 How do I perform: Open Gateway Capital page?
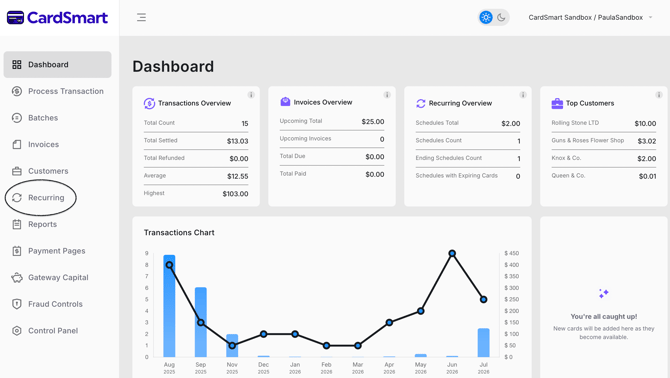(58, 278)
